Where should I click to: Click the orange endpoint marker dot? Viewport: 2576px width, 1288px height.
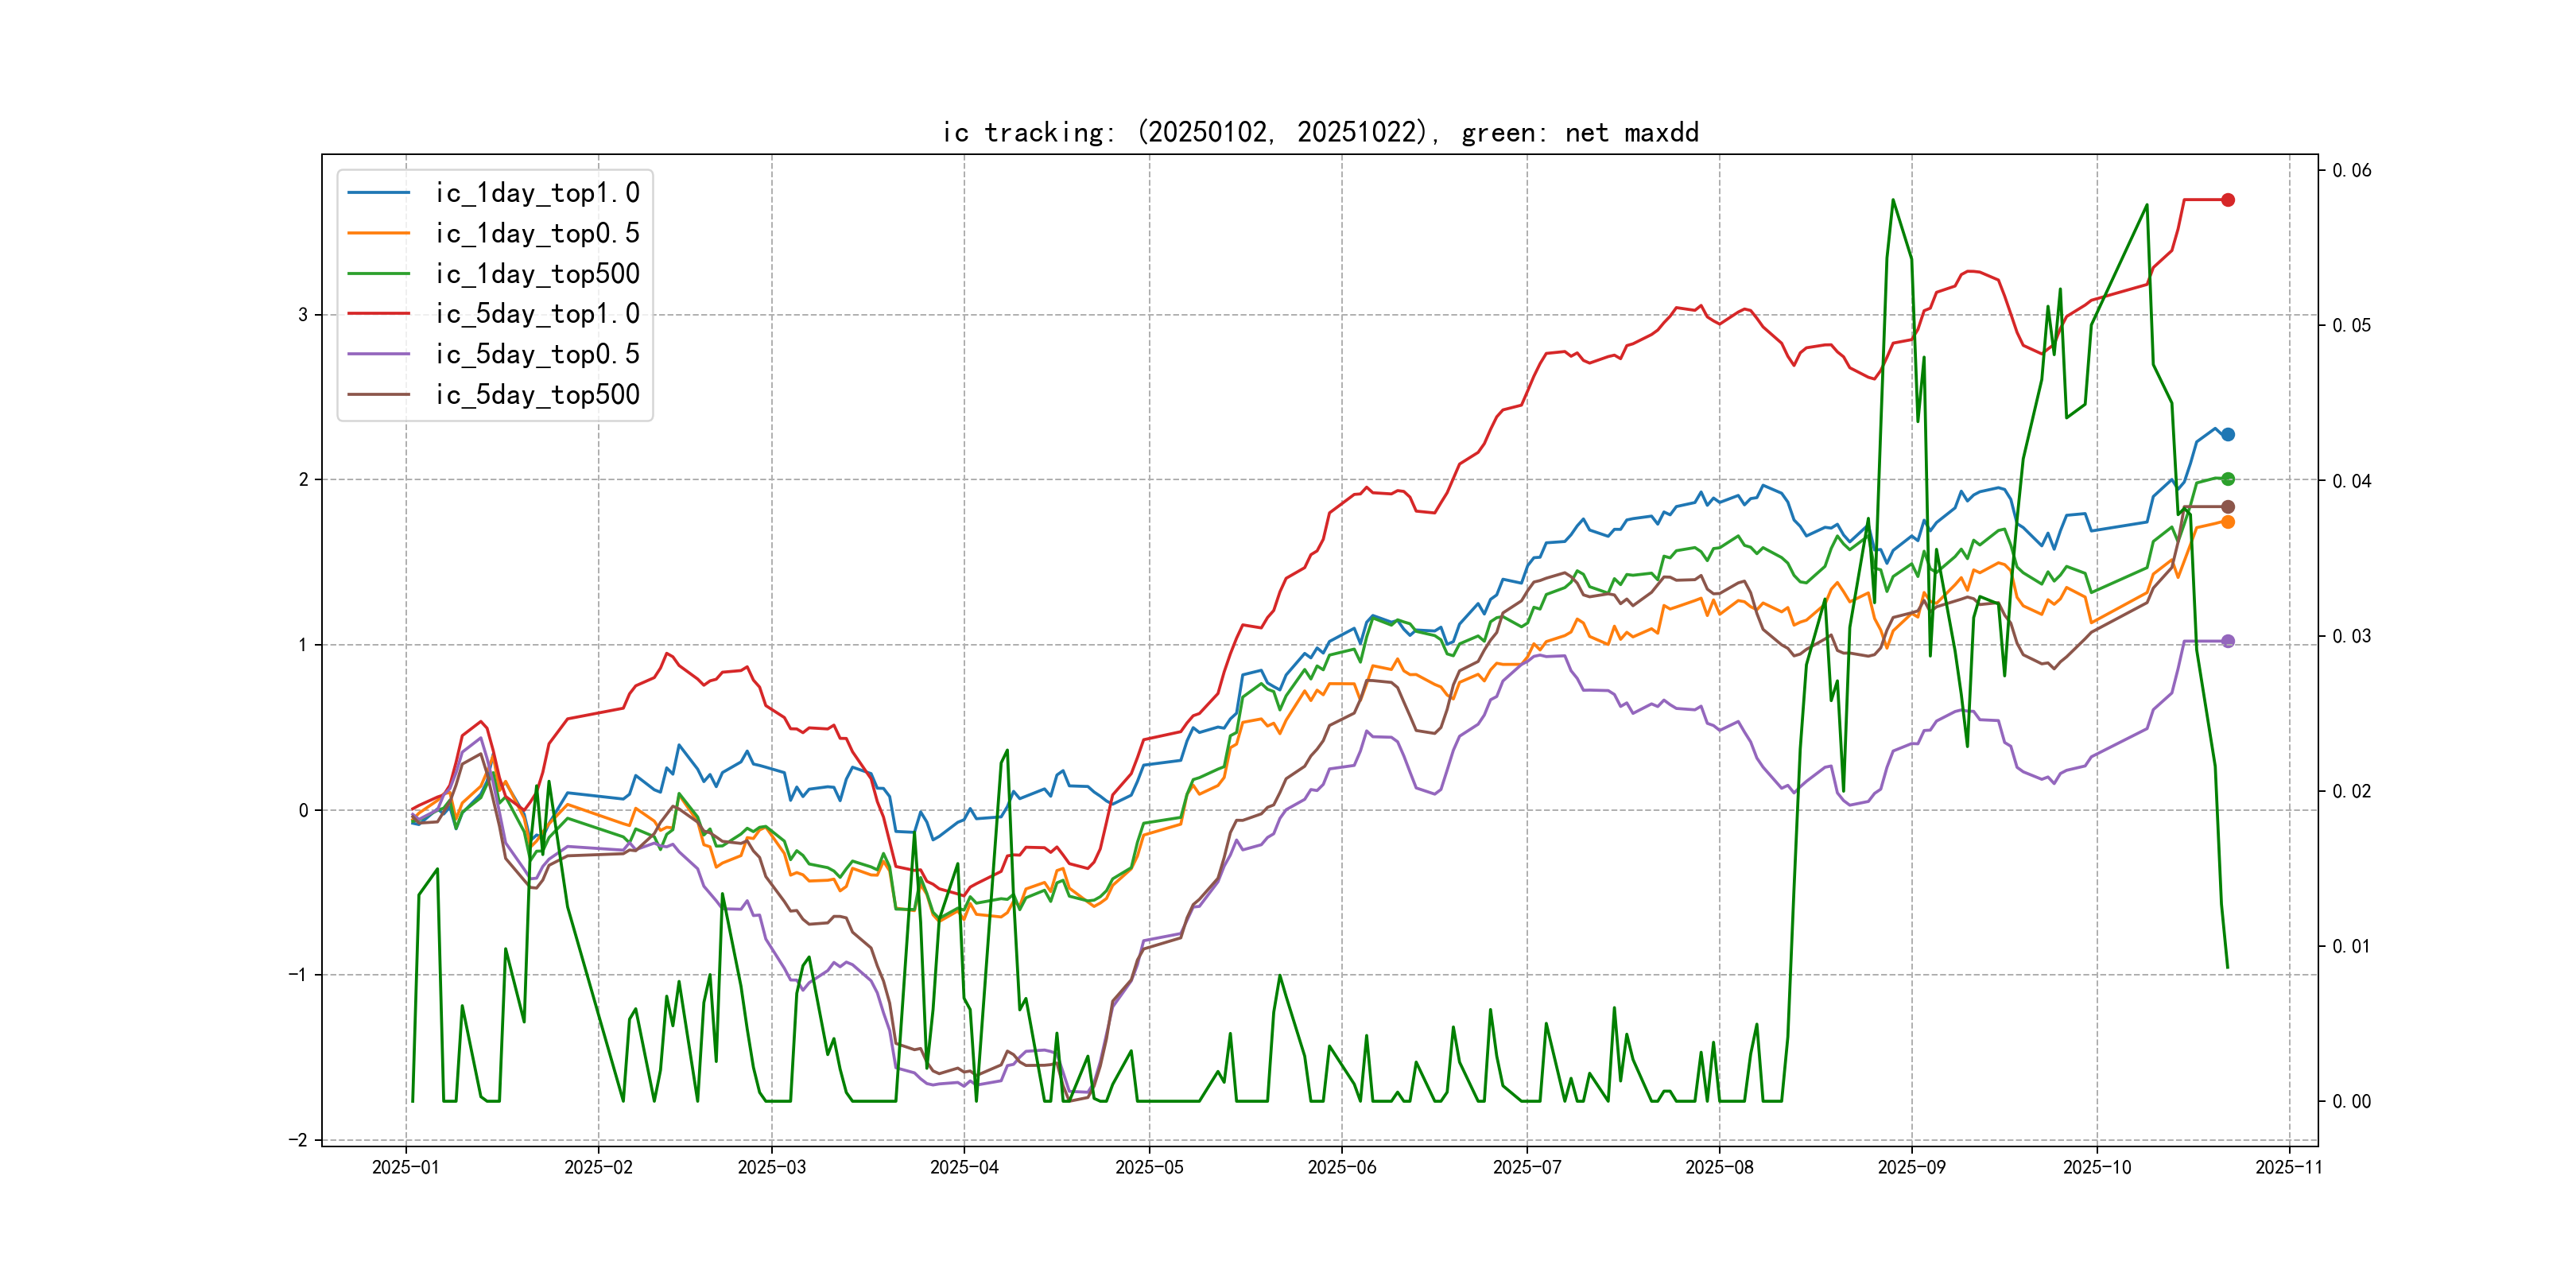point(2227,522)
